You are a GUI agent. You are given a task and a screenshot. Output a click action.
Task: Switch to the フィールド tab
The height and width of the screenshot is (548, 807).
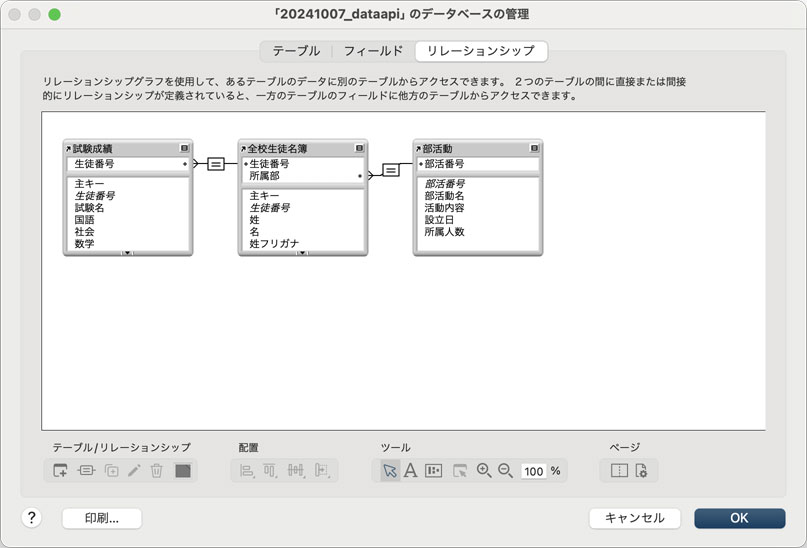click(x=373, y=51)
